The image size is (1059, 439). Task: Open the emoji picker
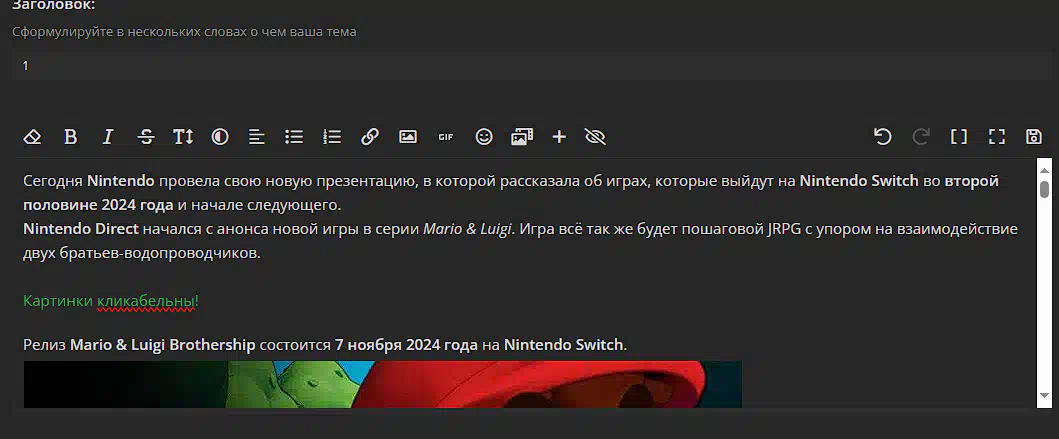pos(484,137)
